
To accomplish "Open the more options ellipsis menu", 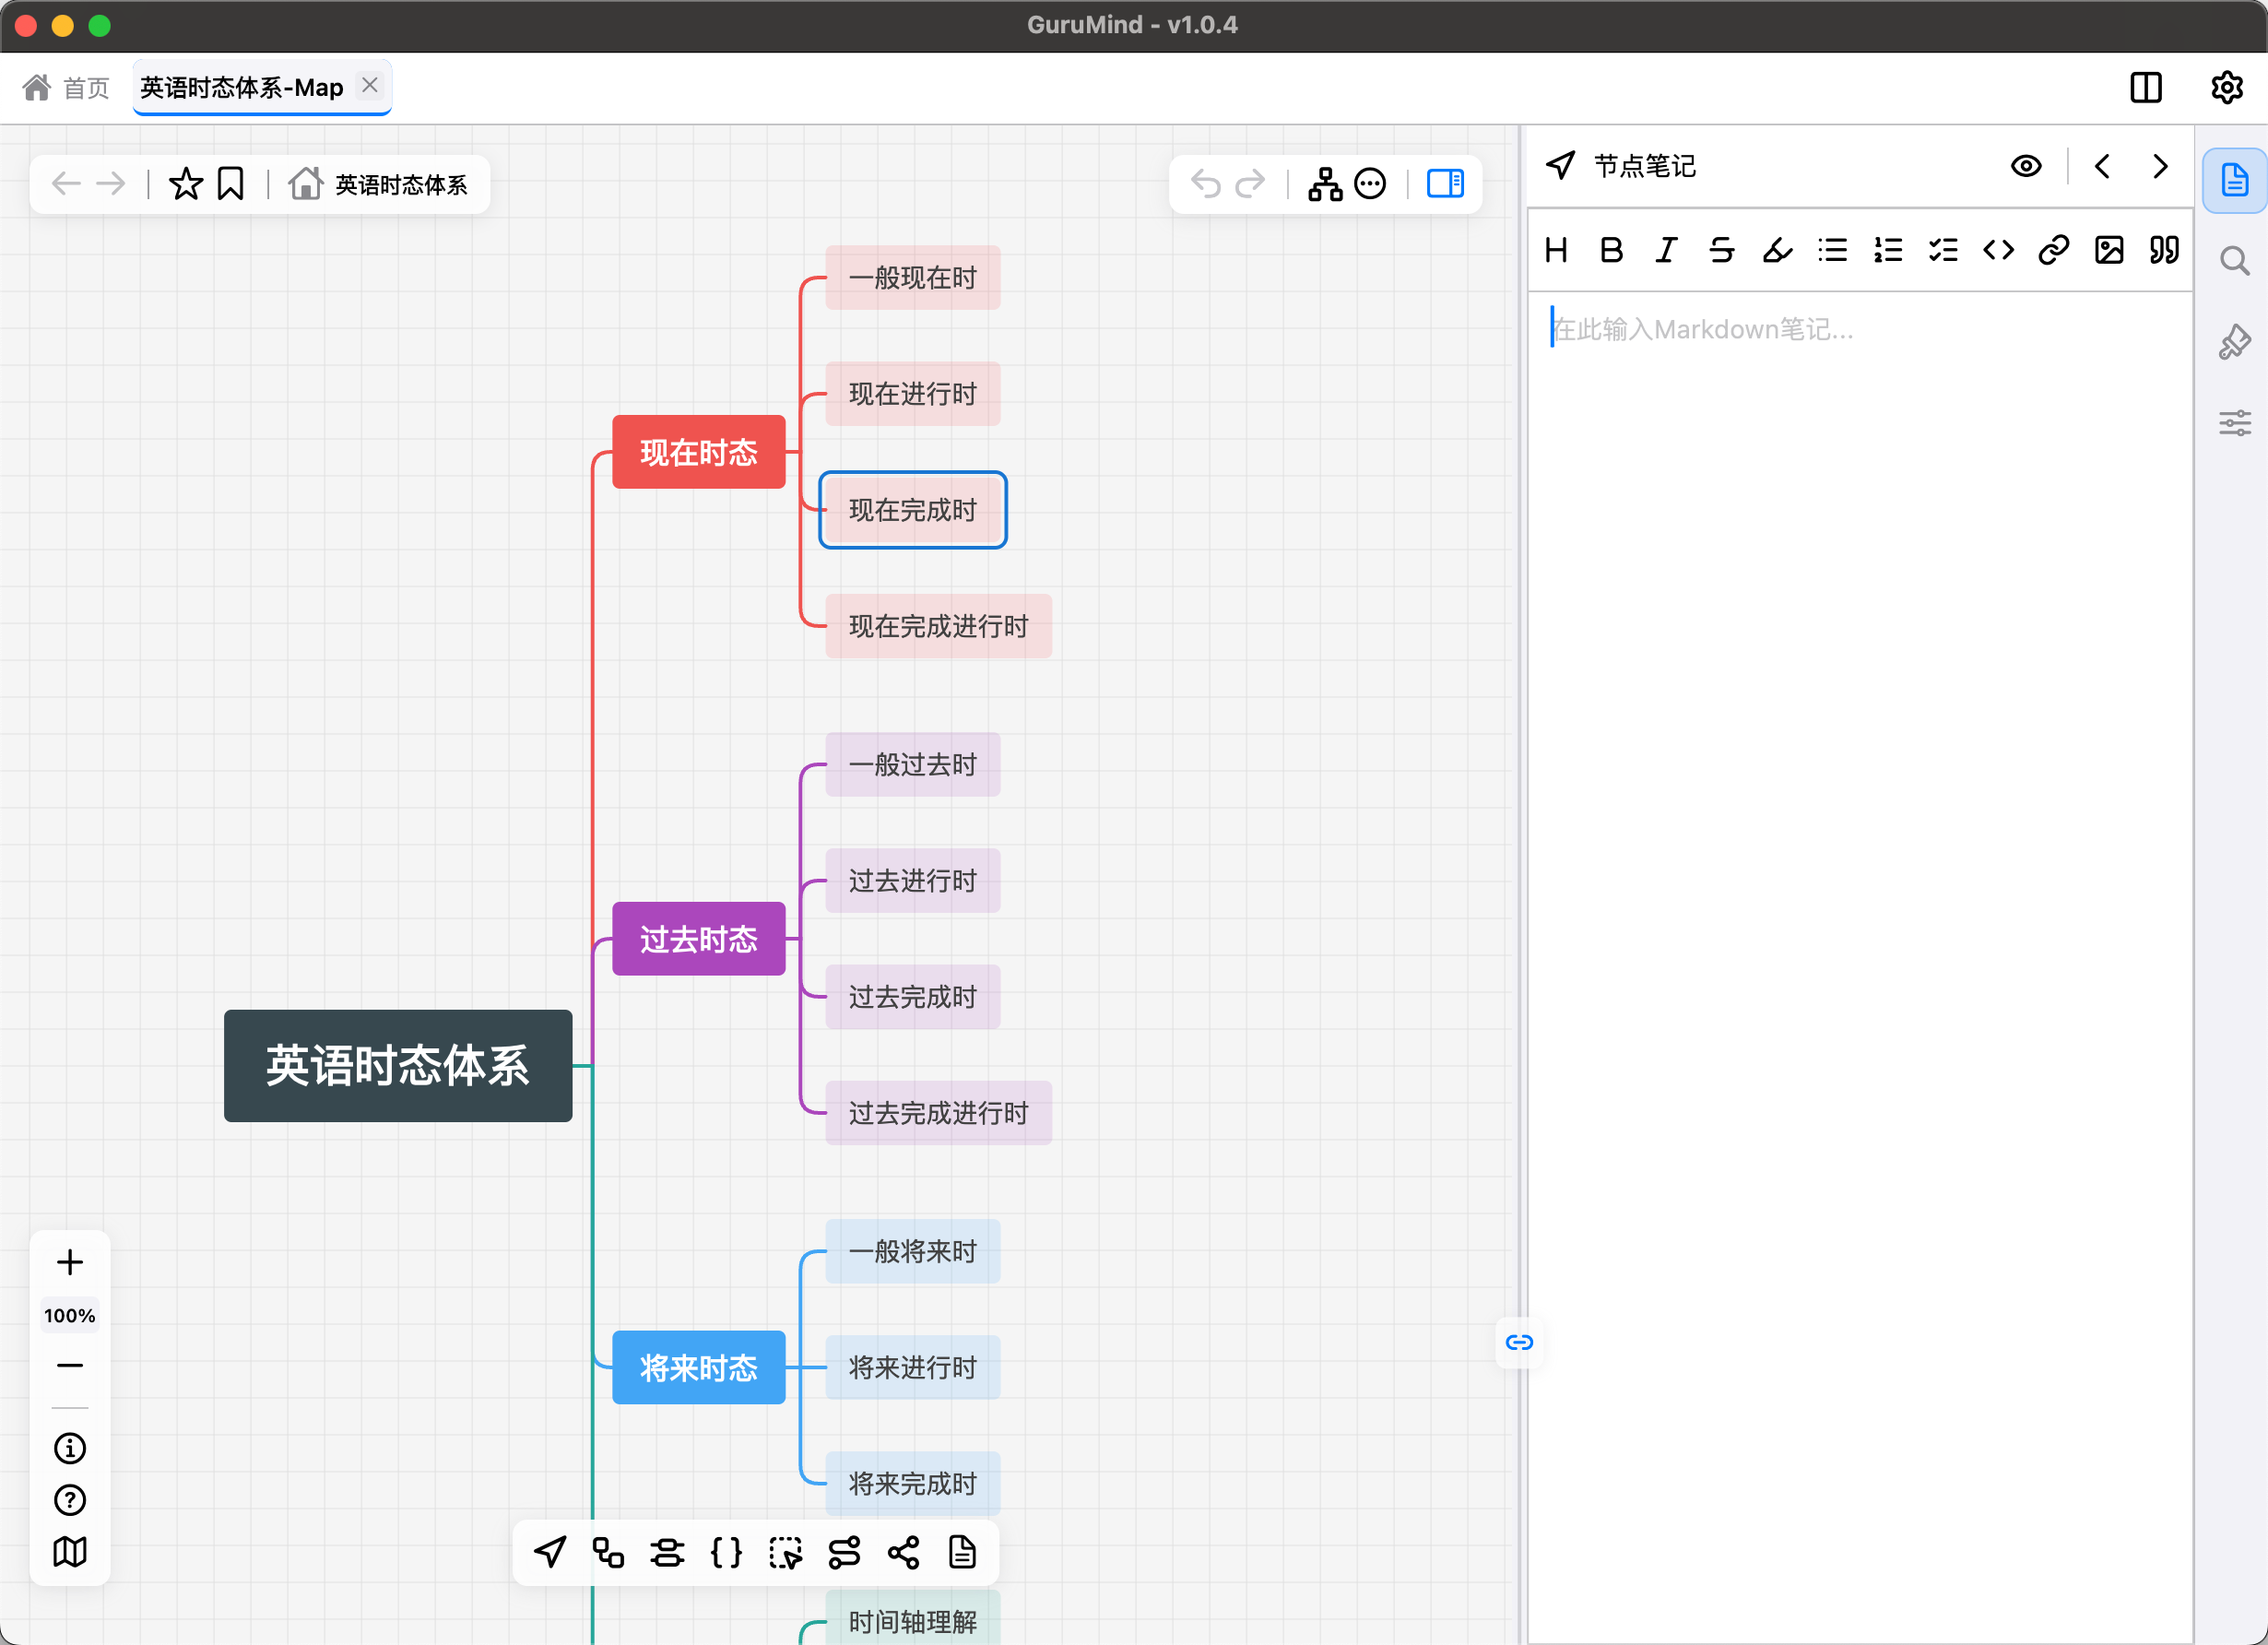I will pyautogui.click(x=1370, y=184).
